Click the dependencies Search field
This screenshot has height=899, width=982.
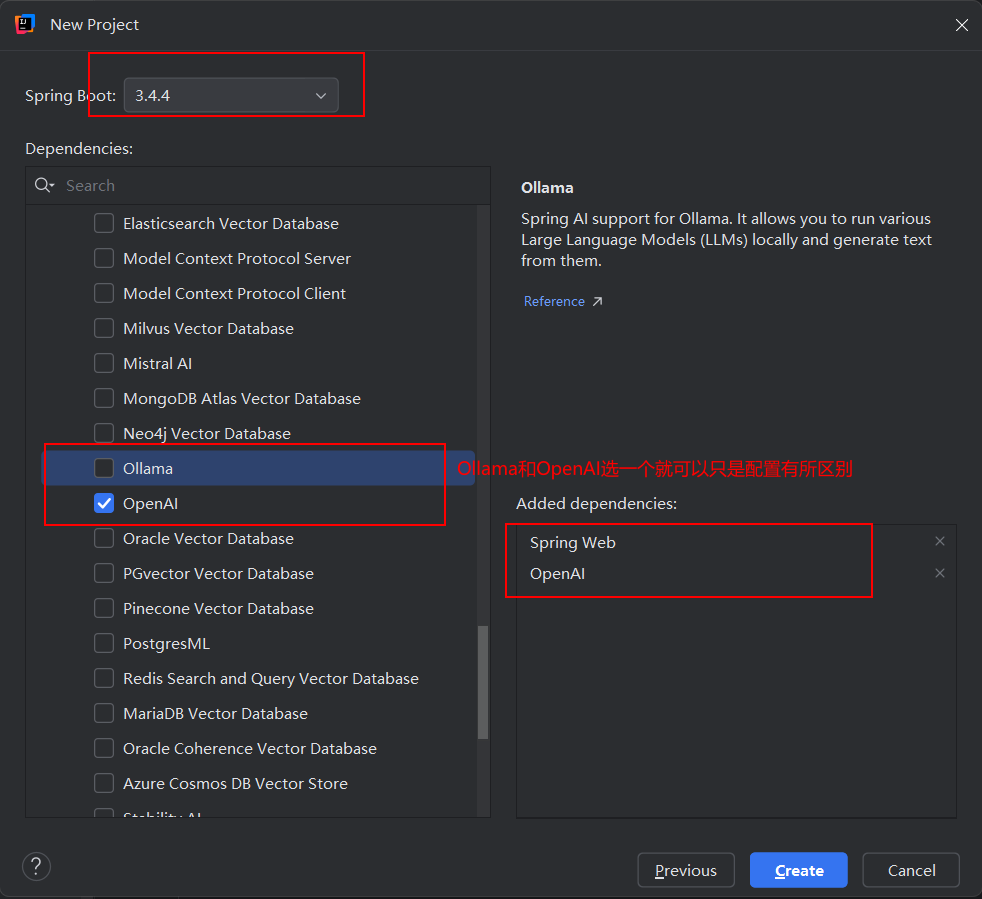click(258, 185)
